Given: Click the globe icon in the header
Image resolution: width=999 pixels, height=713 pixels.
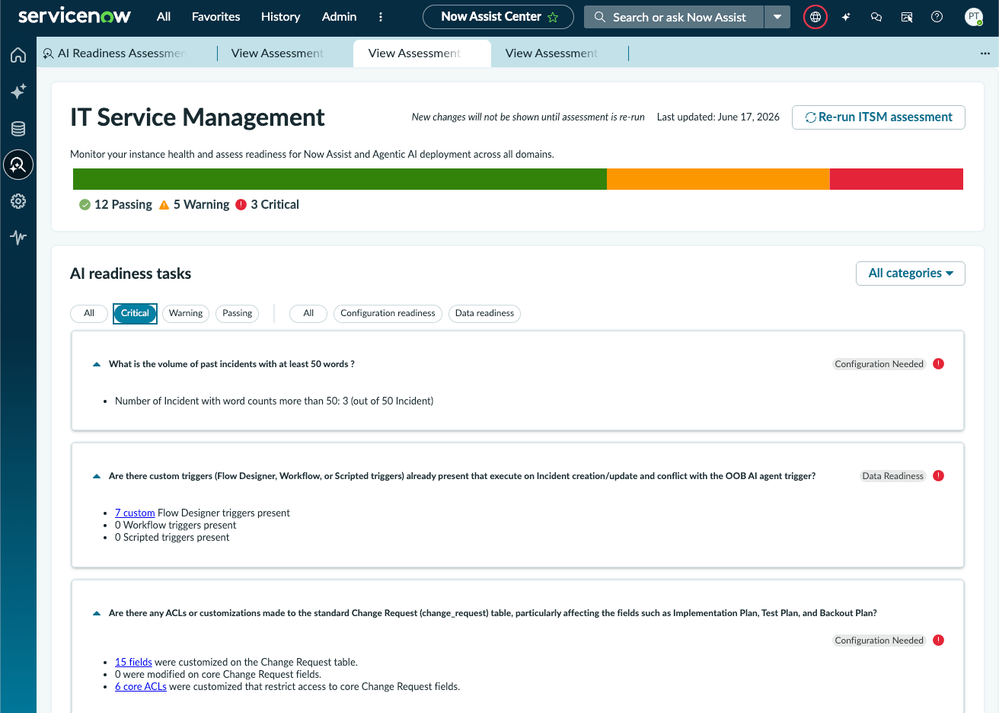Looking at the screenshot, I should tap(815, 17).
